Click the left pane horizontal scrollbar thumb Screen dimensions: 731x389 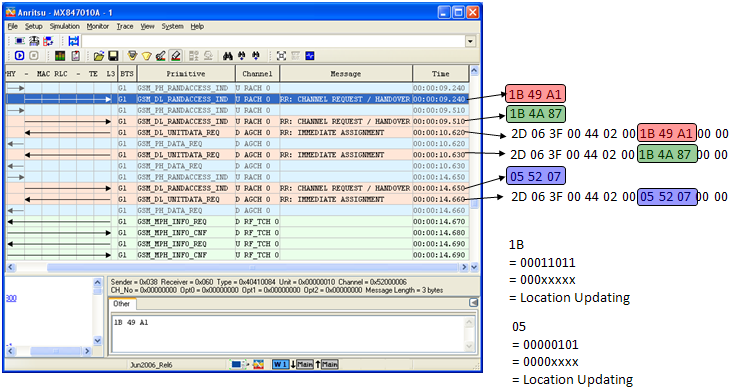[55, 351]
